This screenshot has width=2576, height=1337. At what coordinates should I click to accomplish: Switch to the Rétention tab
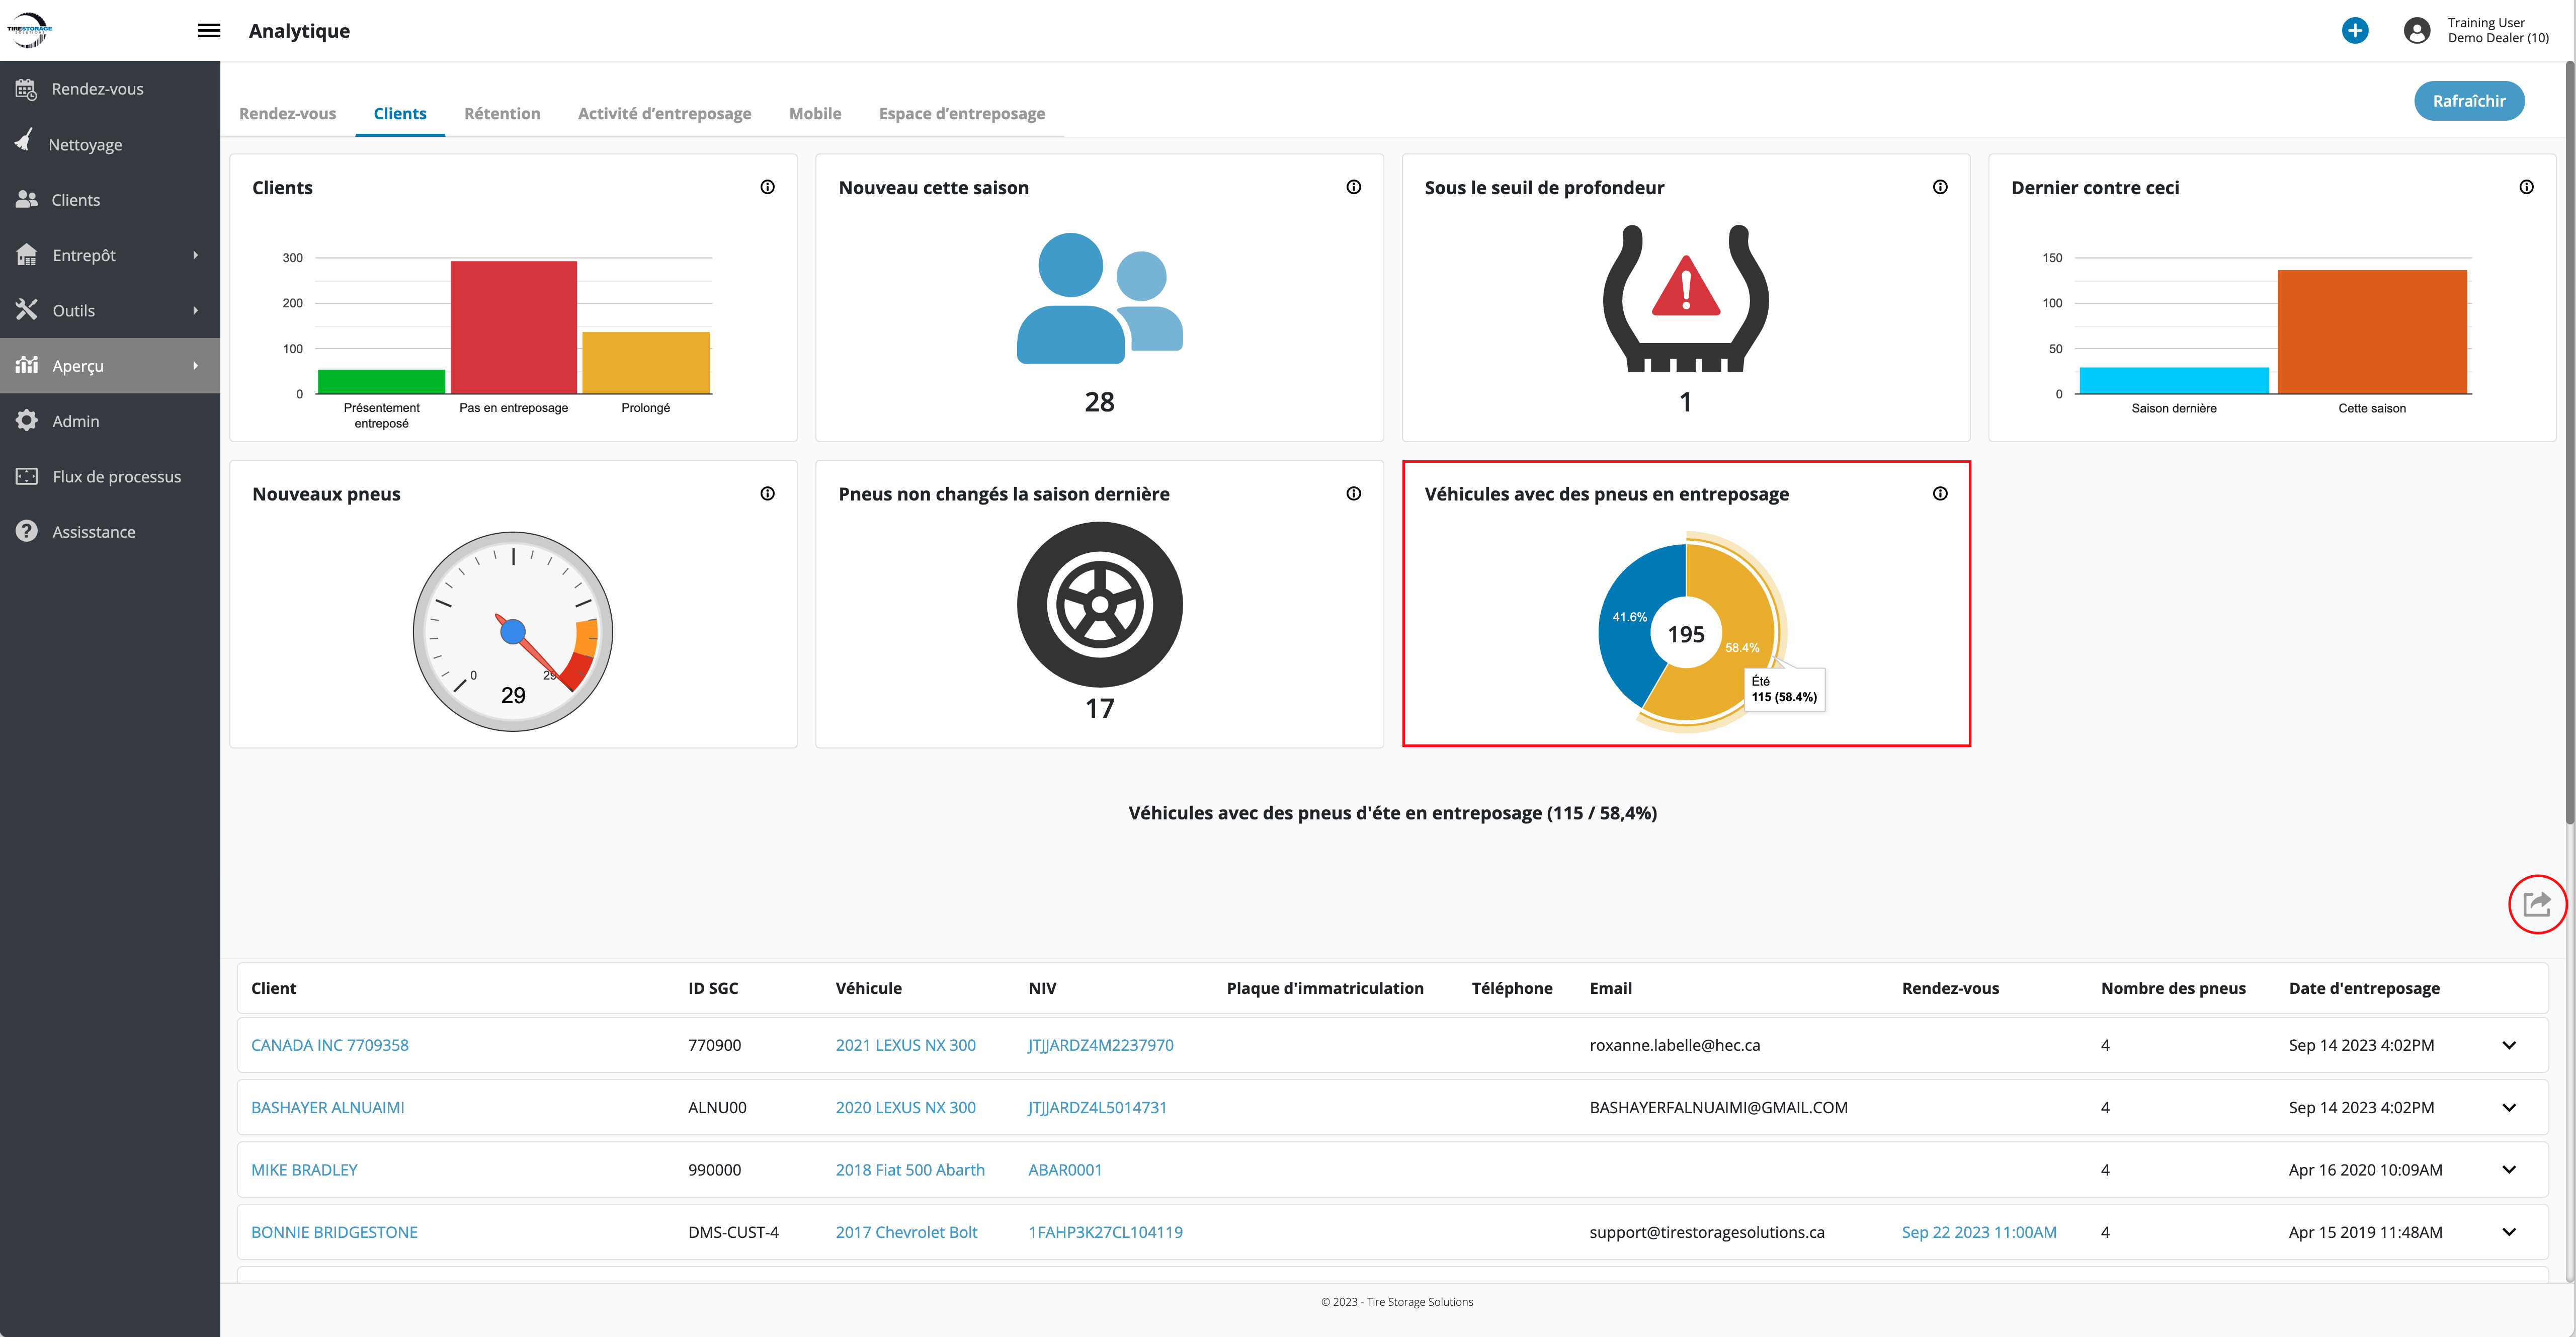click(502, 113)
